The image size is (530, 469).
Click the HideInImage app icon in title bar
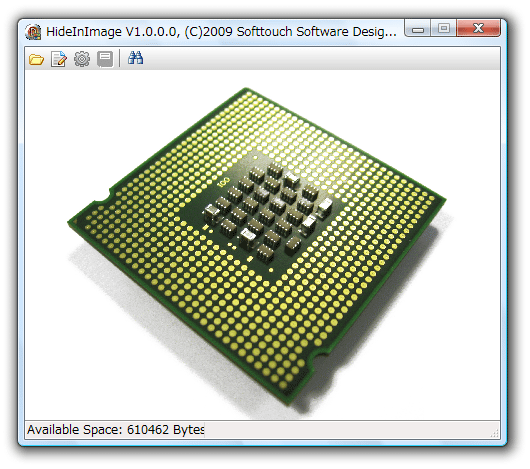[33, 32]
